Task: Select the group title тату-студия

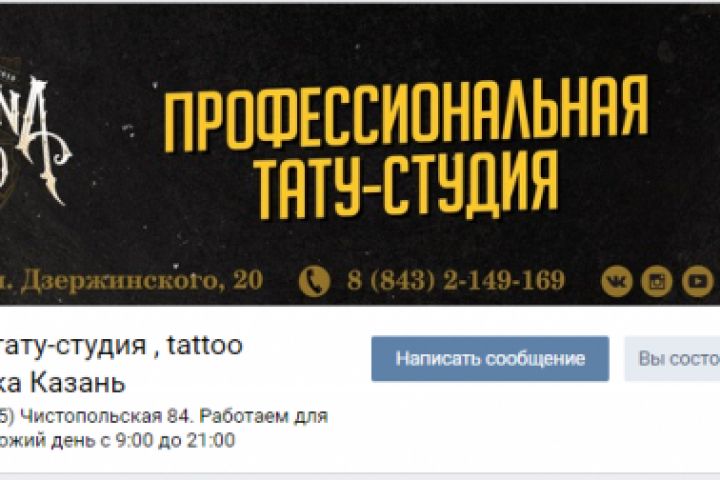Action: tap(73, 345)
